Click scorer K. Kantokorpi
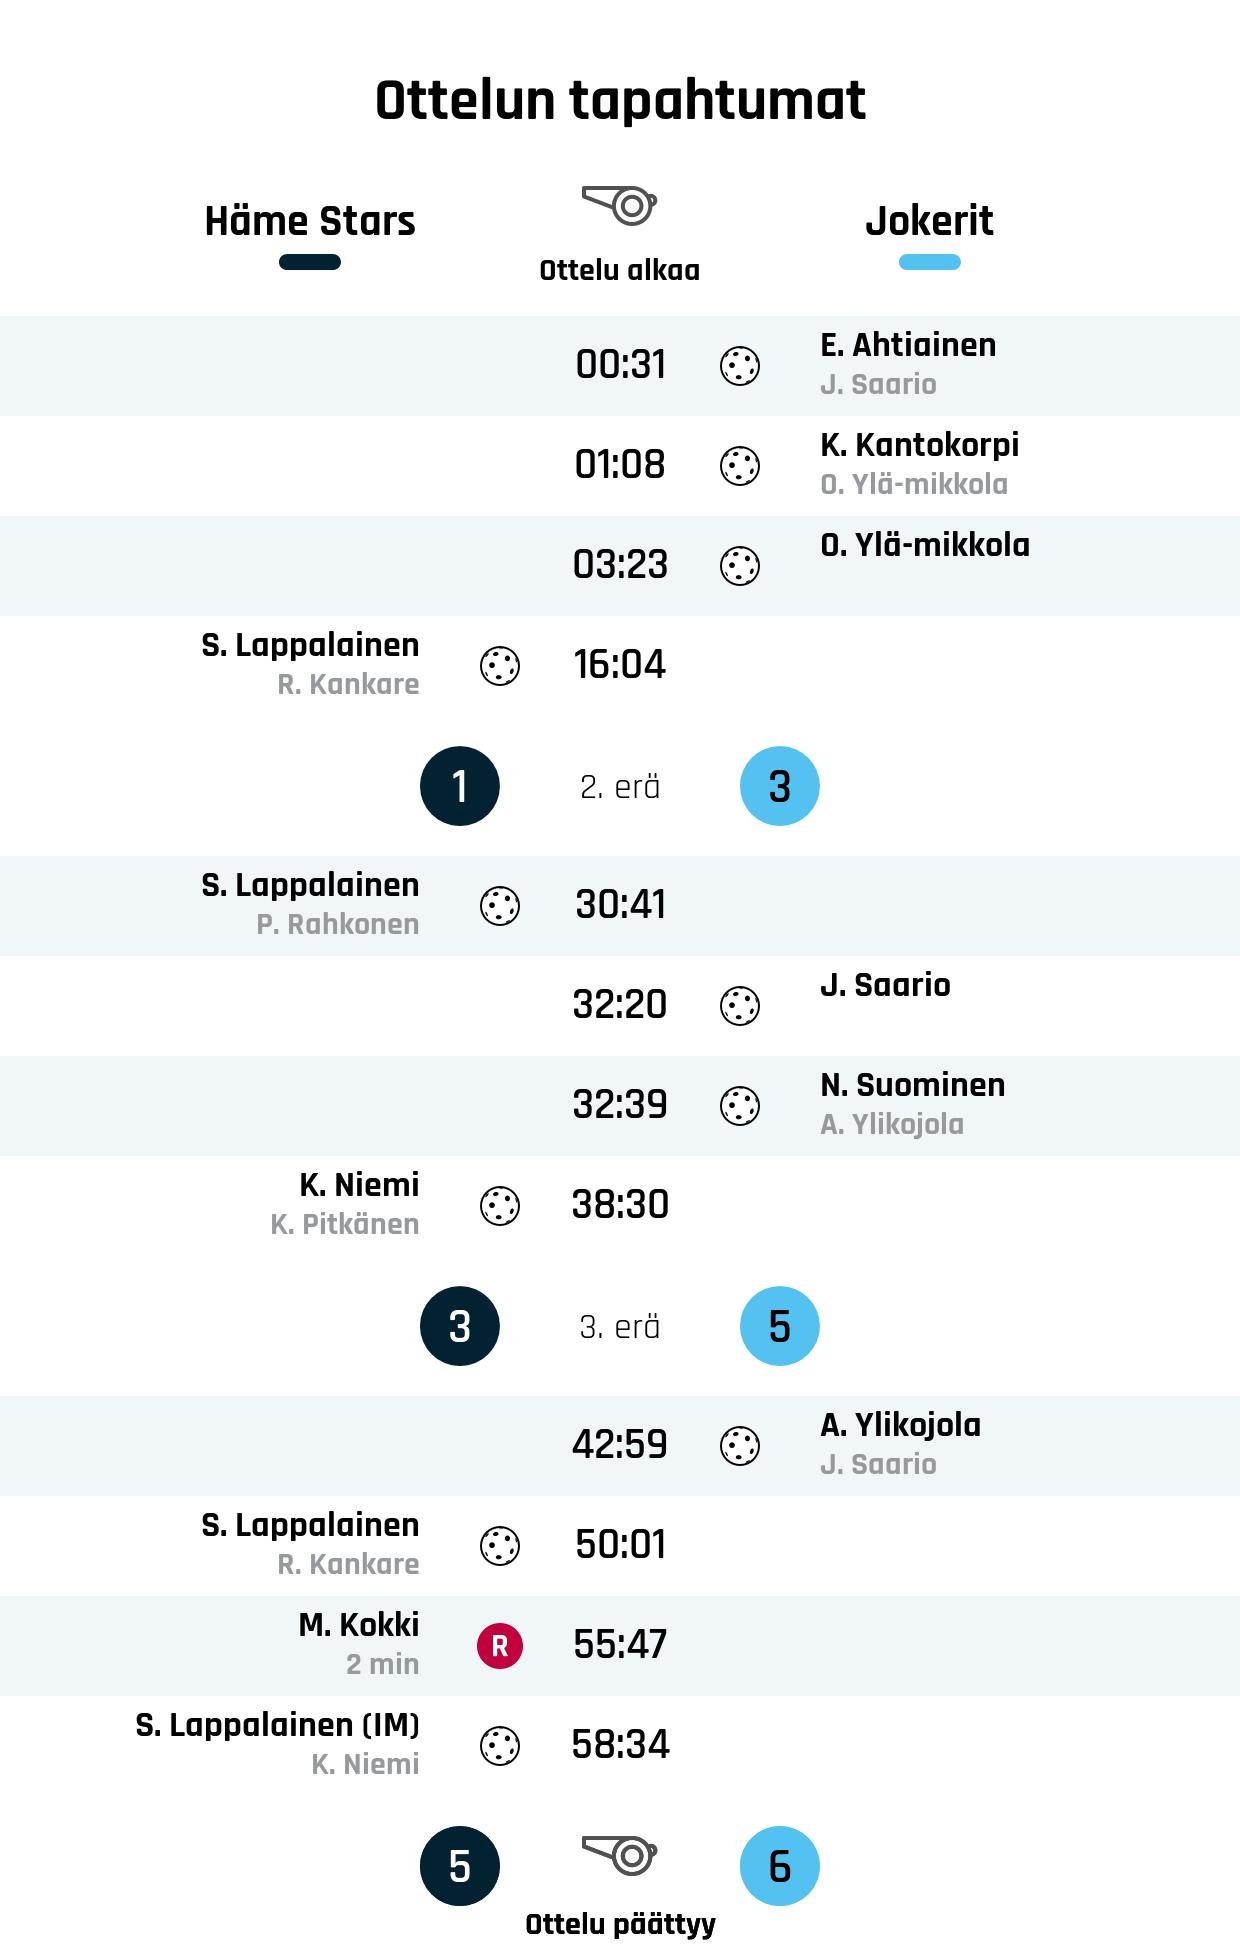1240x1958 pixels. (919, 445)
